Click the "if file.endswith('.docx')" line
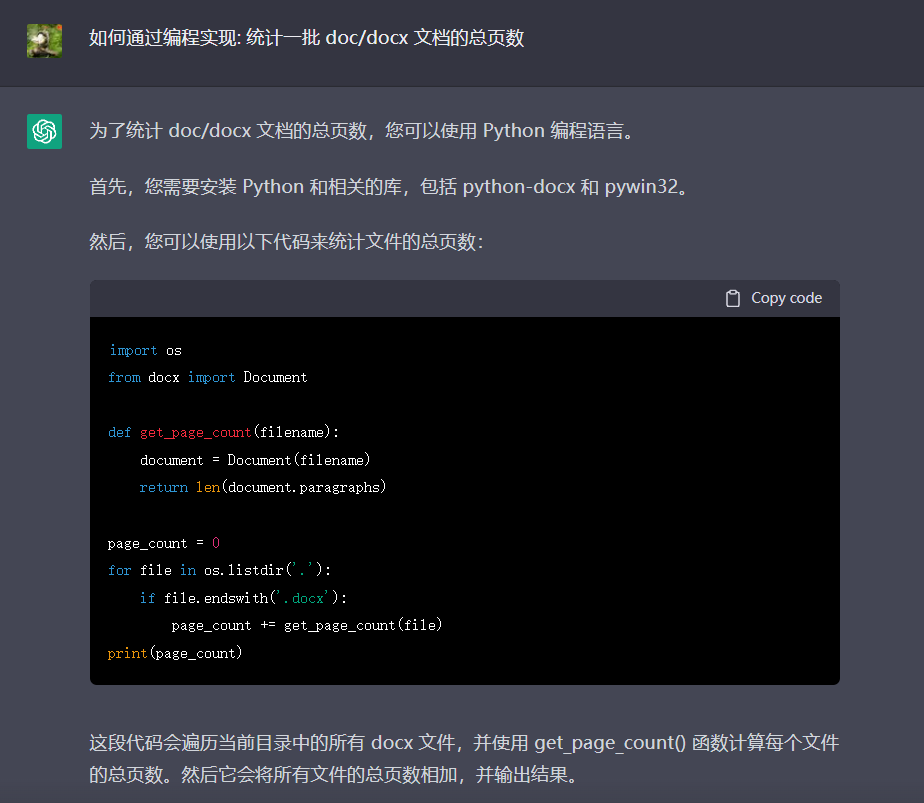 (243, 598)
